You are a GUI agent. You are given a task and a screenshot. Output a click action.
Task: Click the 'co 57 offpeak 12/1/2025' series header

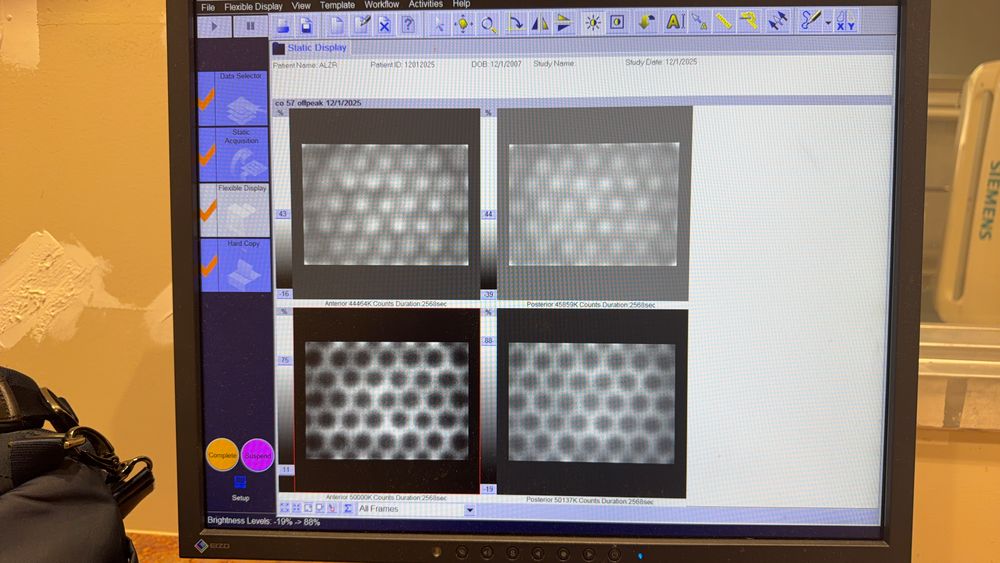[x=318, y=103]
